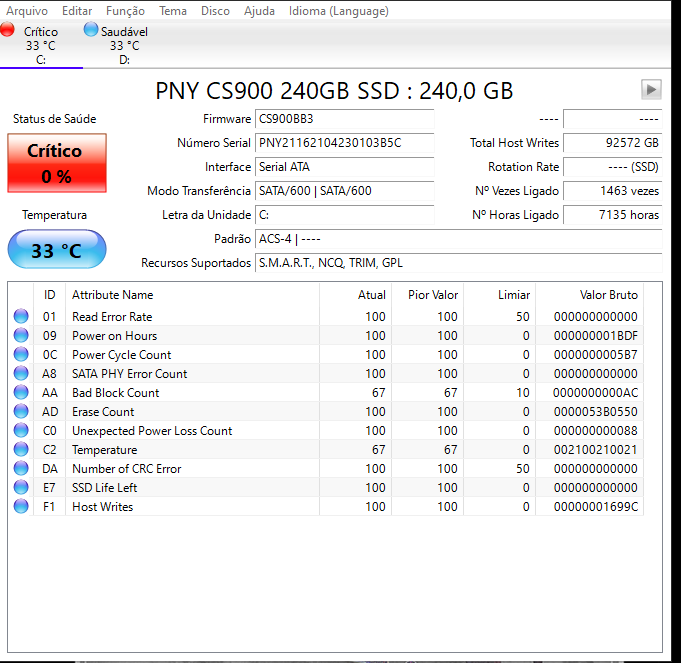Select the Number of CRC Error name
Image resolution: width=681 pixels, height=663 pixels.
(x=127, y=469)
